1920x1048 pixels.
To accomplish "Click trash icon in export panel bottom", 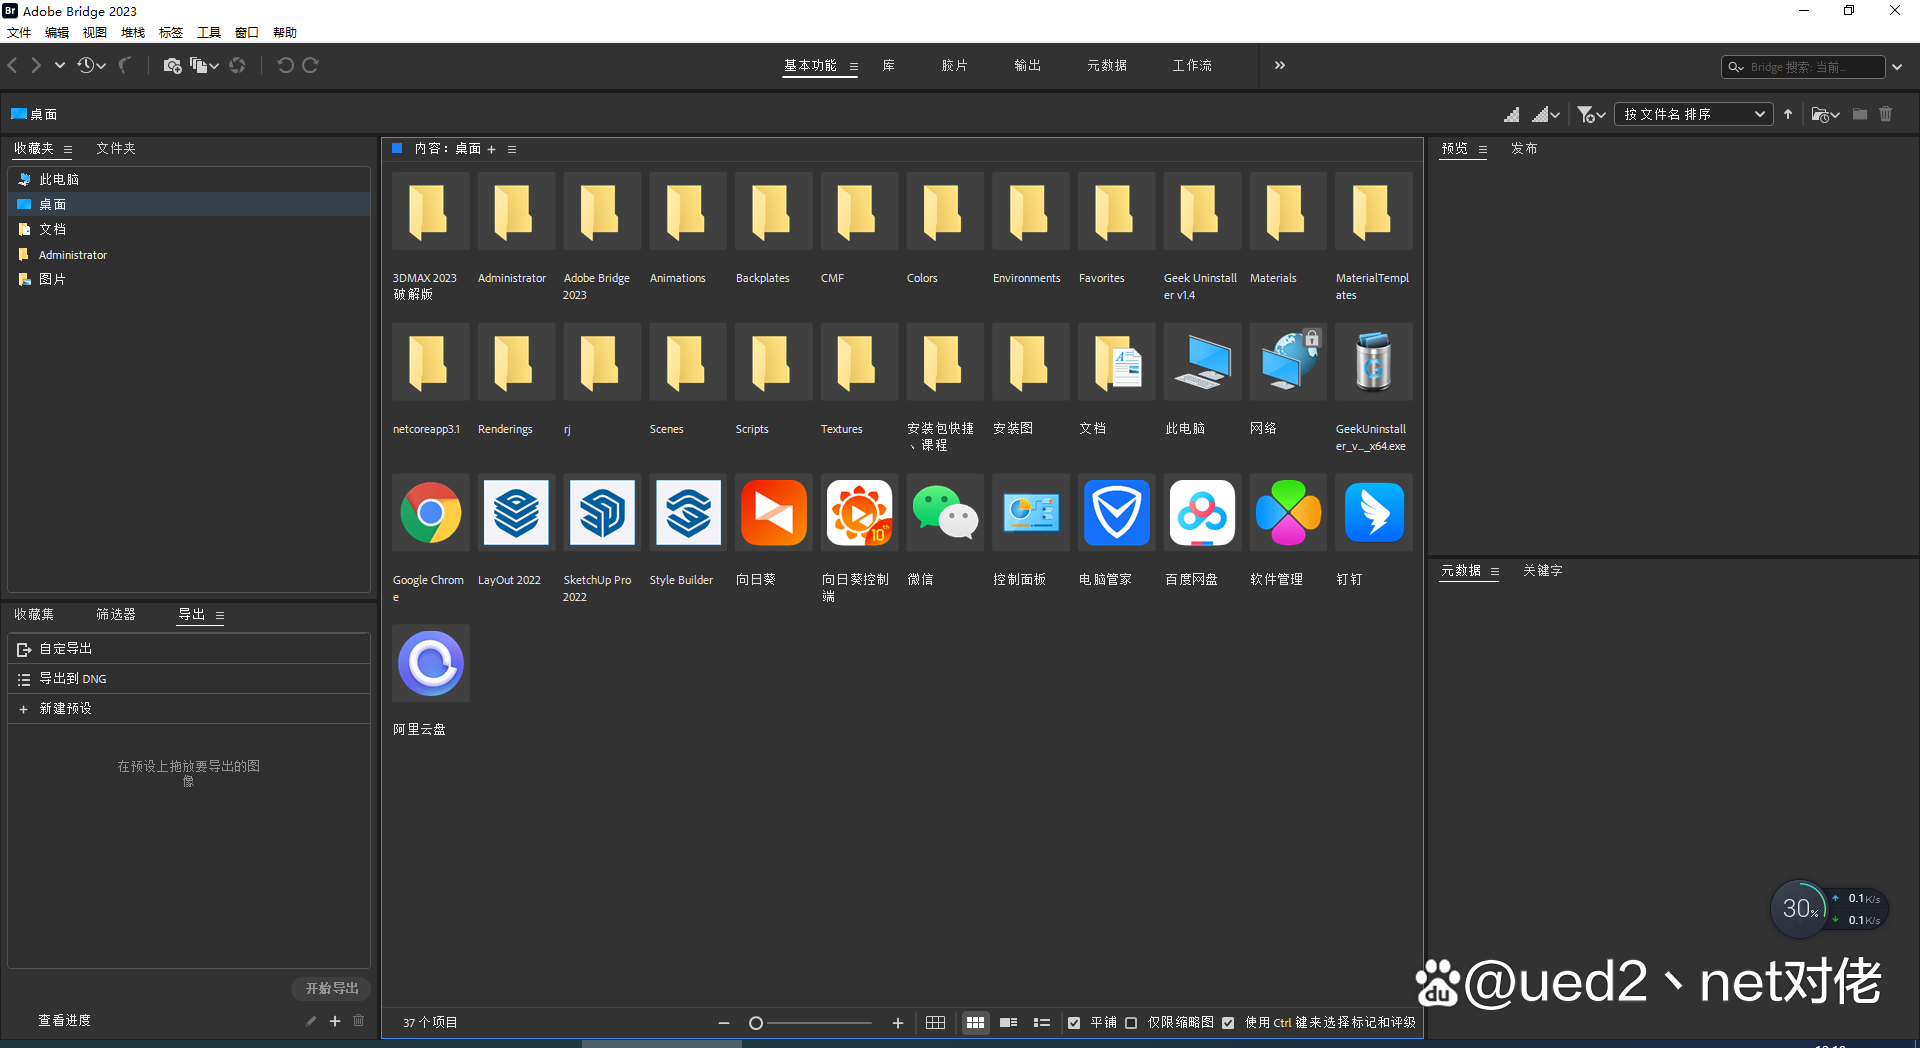I will [359, 1021].
